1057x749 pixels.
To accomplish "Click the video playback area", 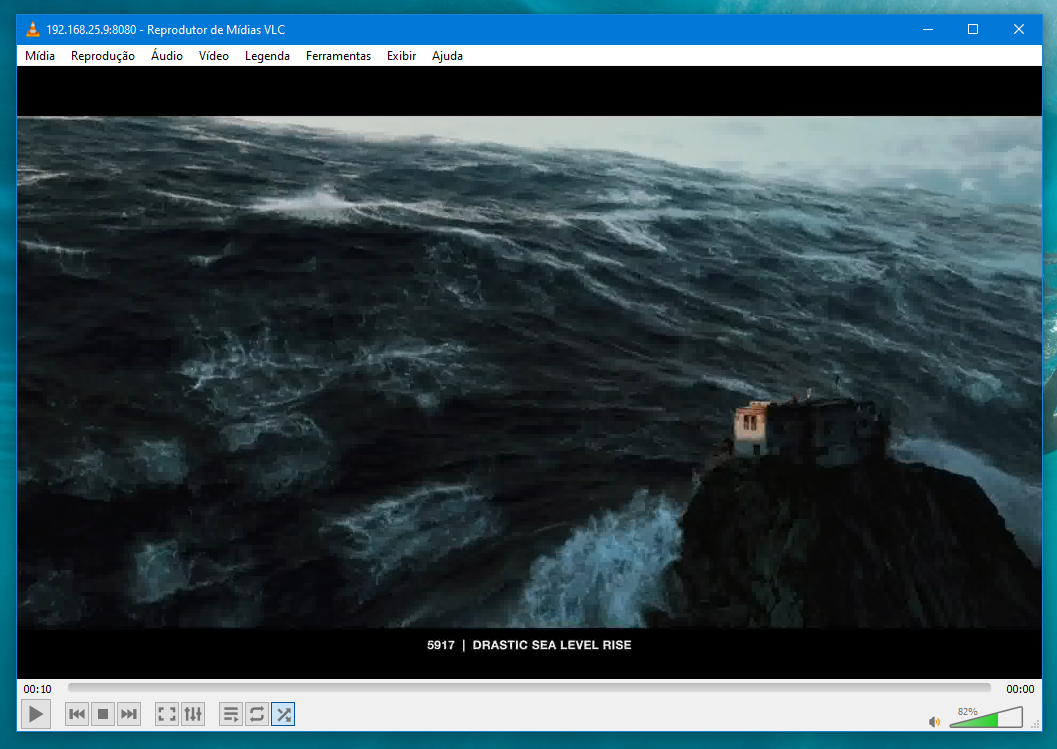I will click(x=529, y=372).
